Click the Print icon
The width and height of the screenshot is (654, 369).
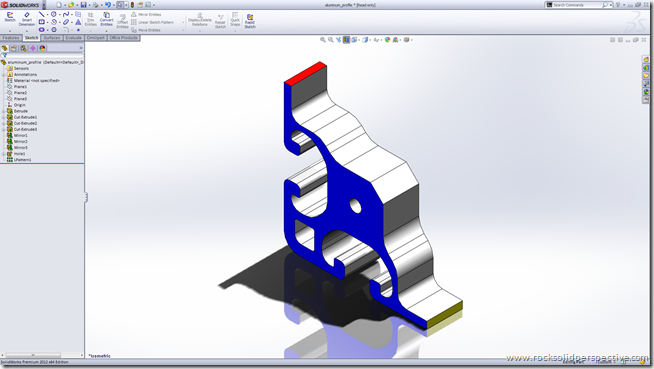pos(96,5)
